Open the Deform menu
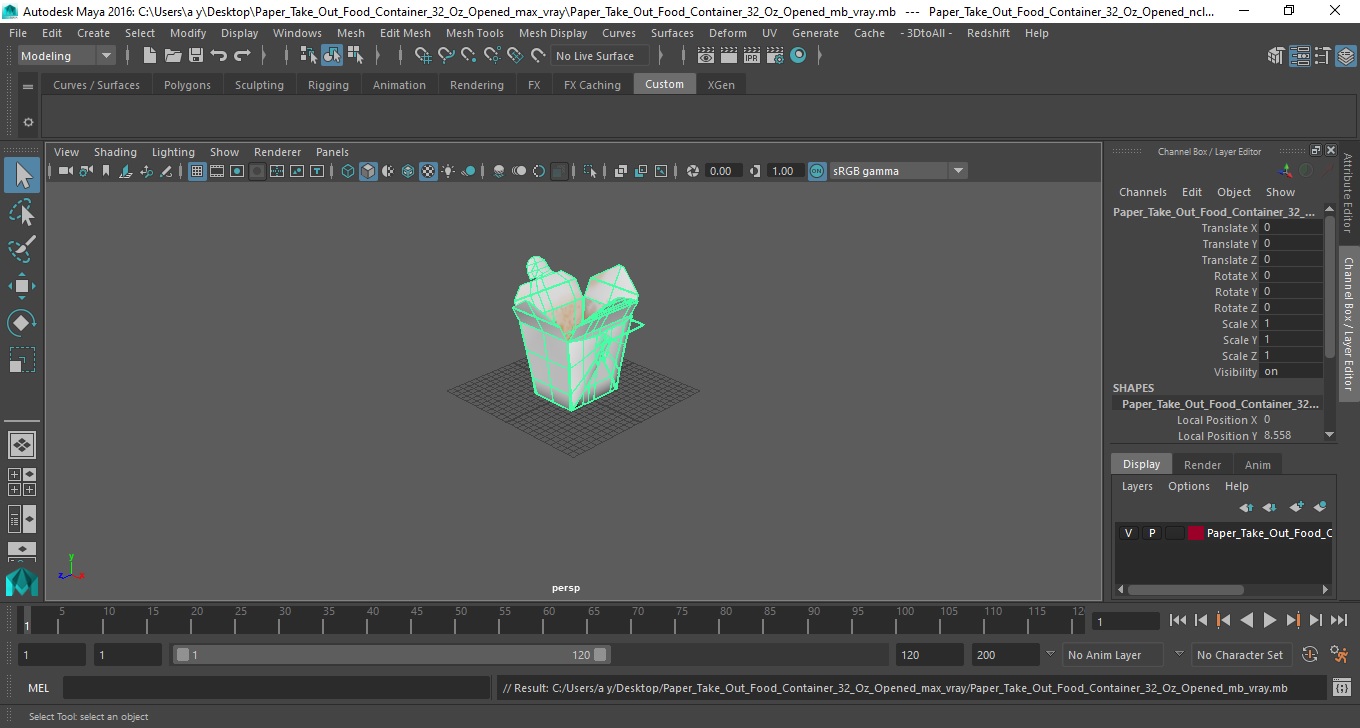 (727, 33)
